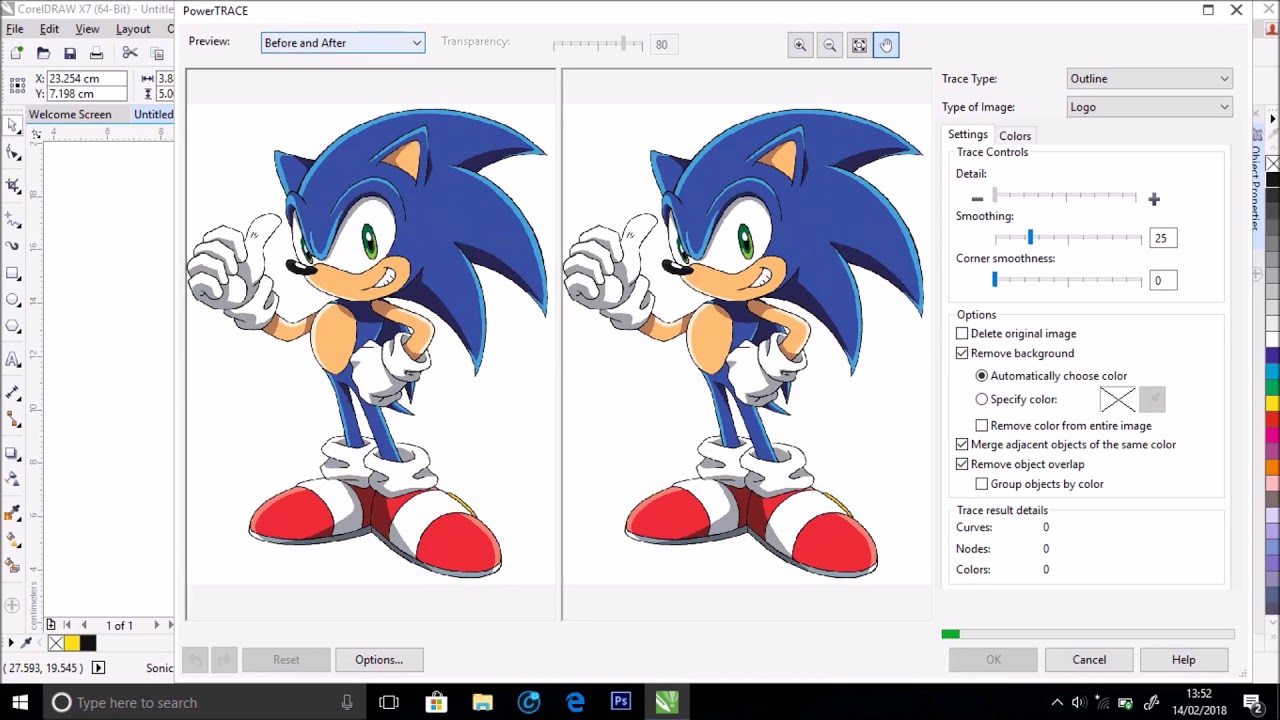Select the Ellipse tool in toolbox

(13, 300)
